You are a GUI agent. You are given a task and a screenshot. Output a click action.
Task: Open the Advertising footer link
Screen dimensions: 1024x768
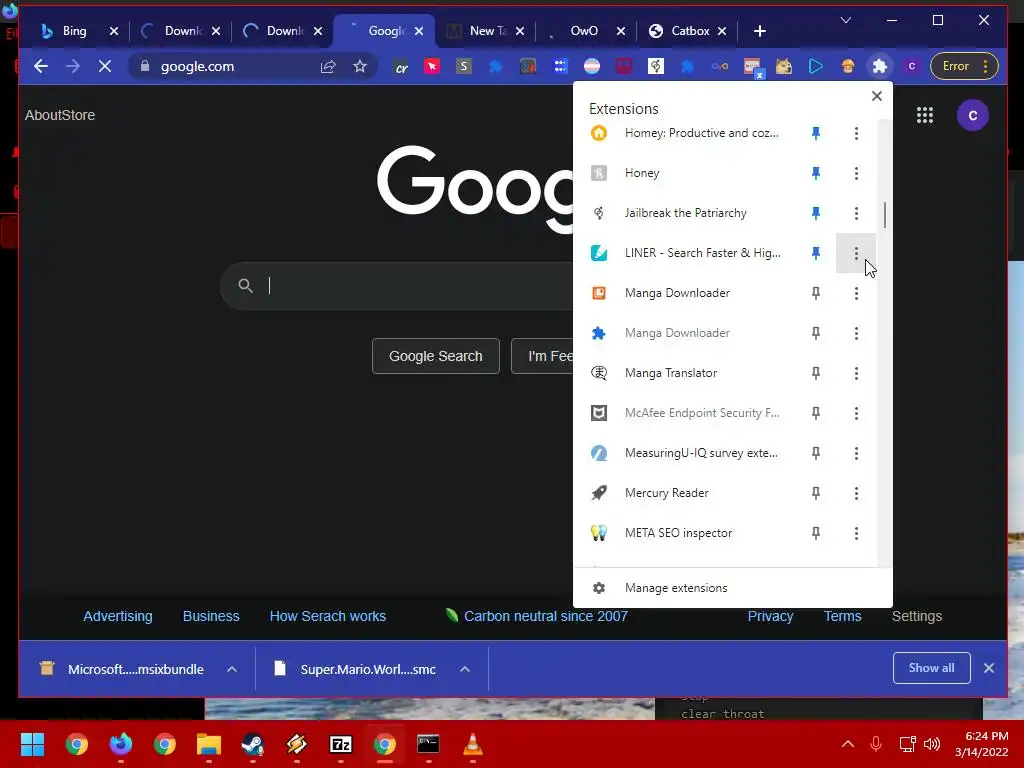(x=118, y=616)
